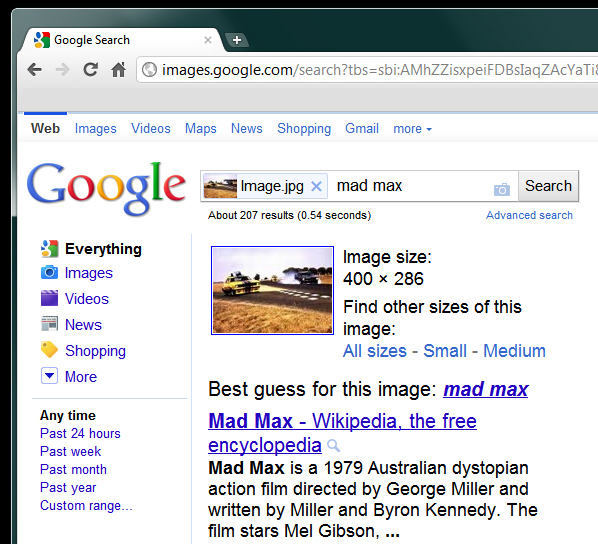
Task: Select Everything in the left sidebar
Action: (103, 249)
